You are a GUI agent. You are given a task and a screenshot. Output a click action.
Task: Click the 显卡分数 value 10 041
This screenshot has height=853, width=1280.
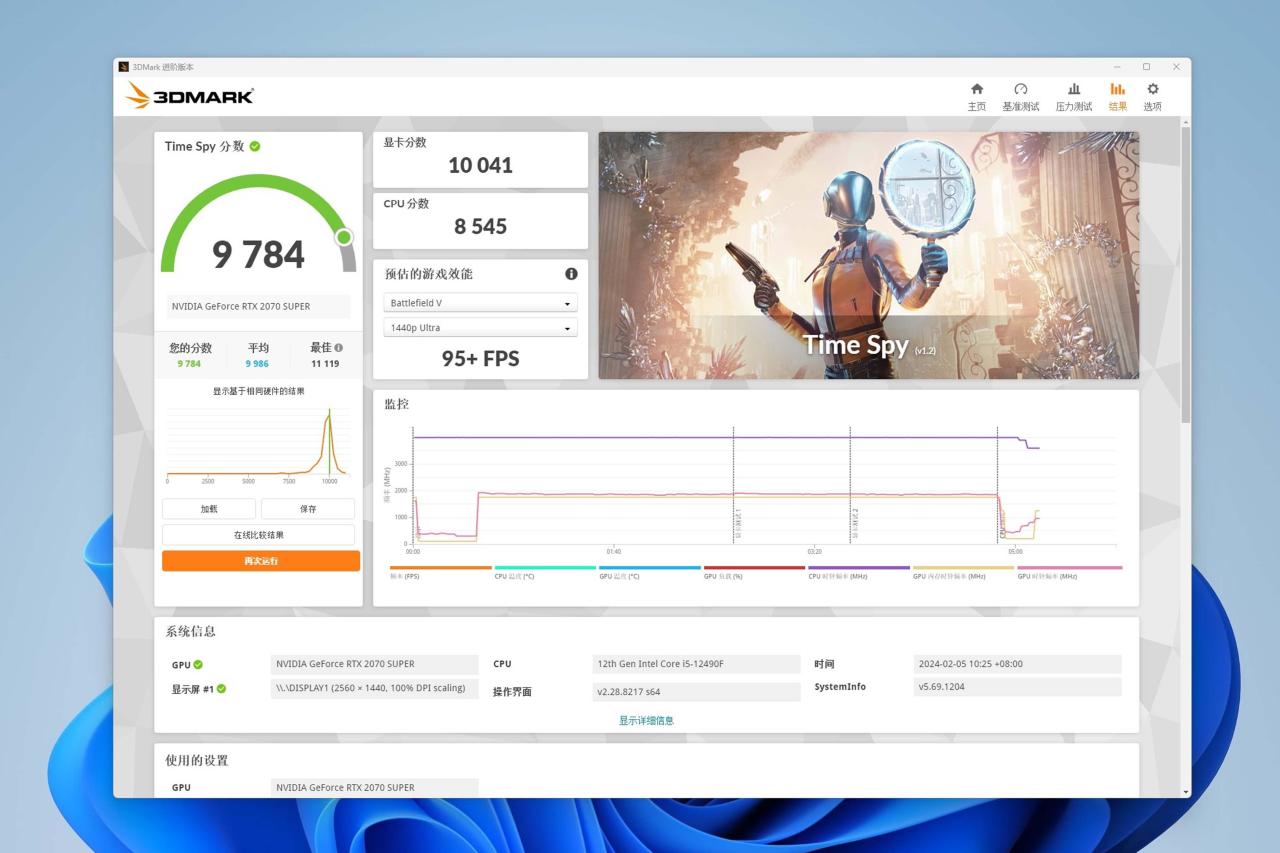point(480,166)
